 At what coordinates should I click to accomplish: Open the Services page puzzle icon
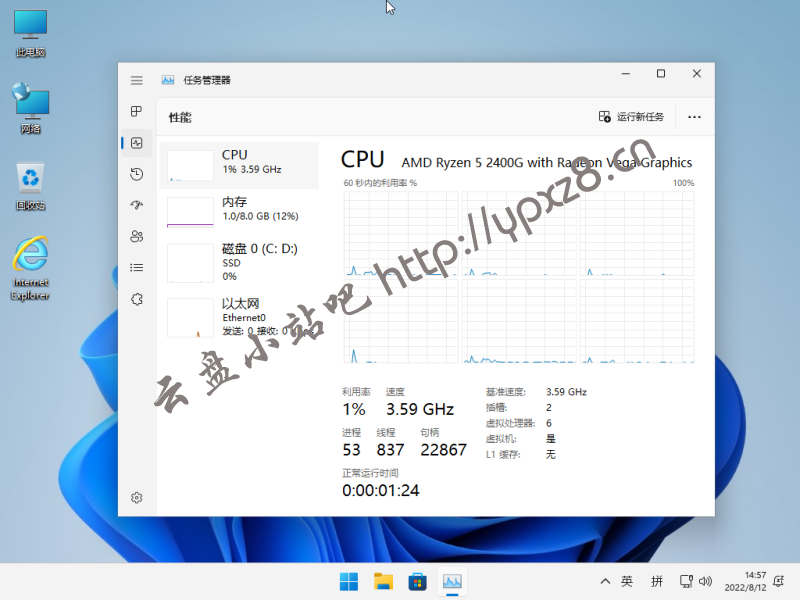[x=136, y=299]
